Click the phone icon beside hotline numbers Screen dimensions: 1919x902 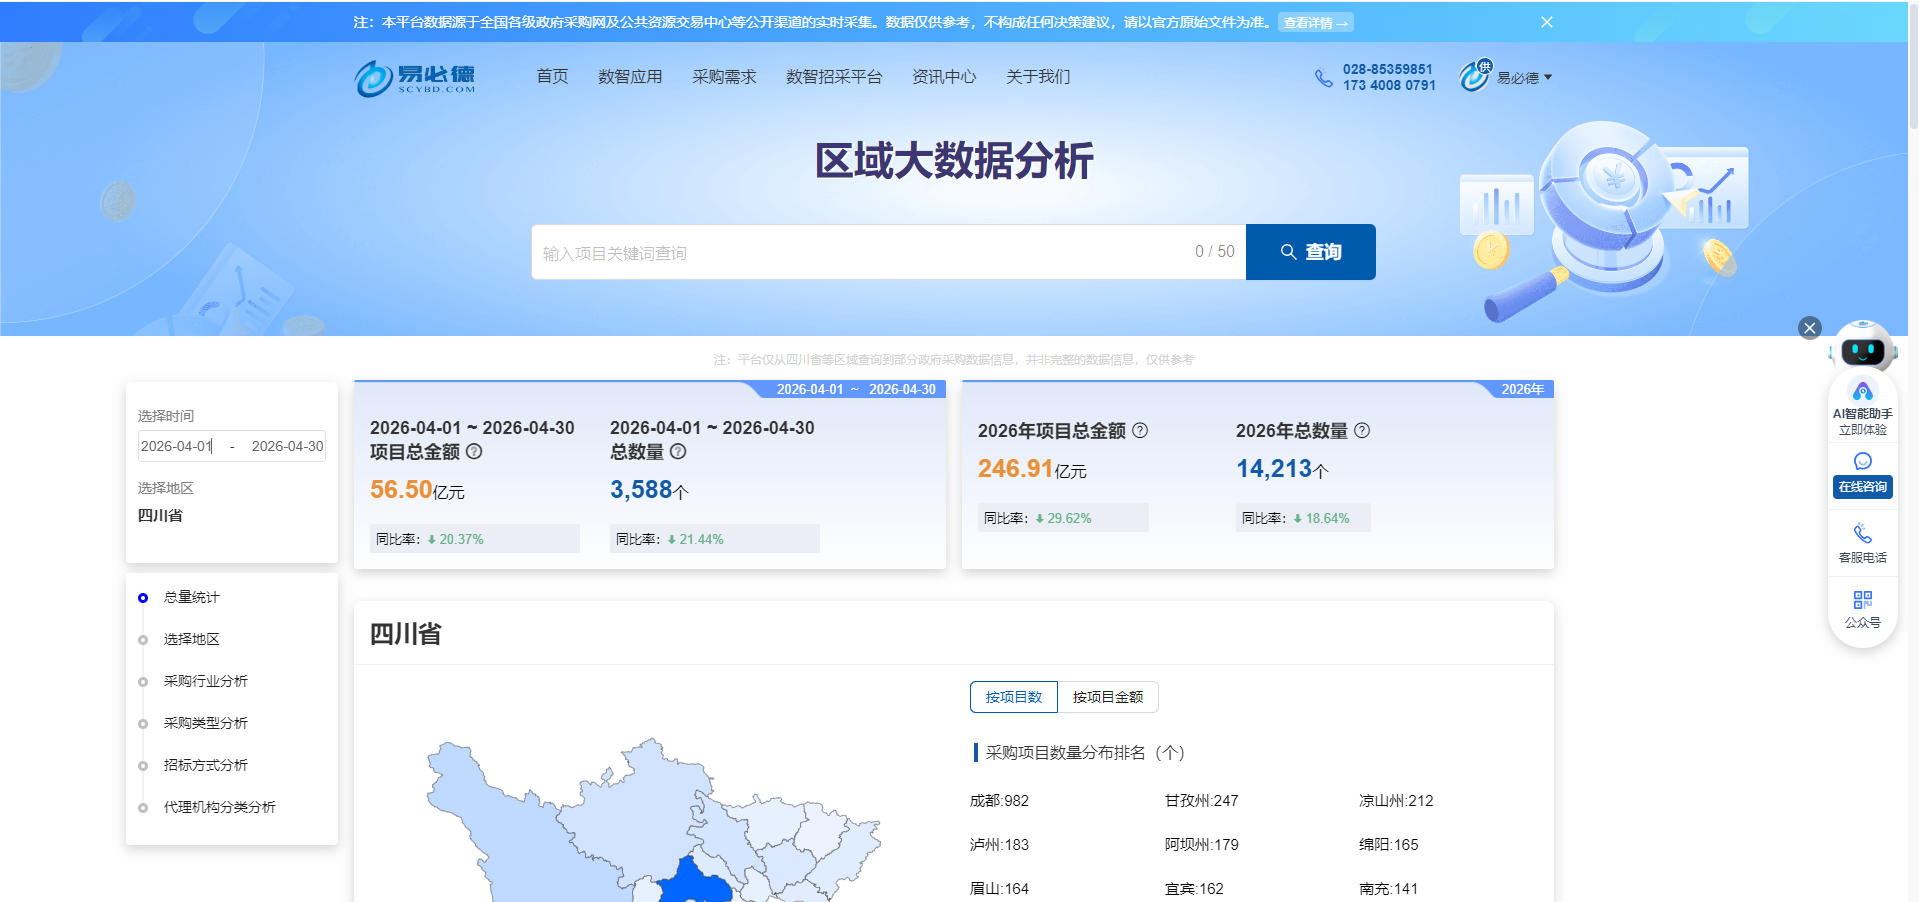pyautogui.click(x=1323, y=78)
